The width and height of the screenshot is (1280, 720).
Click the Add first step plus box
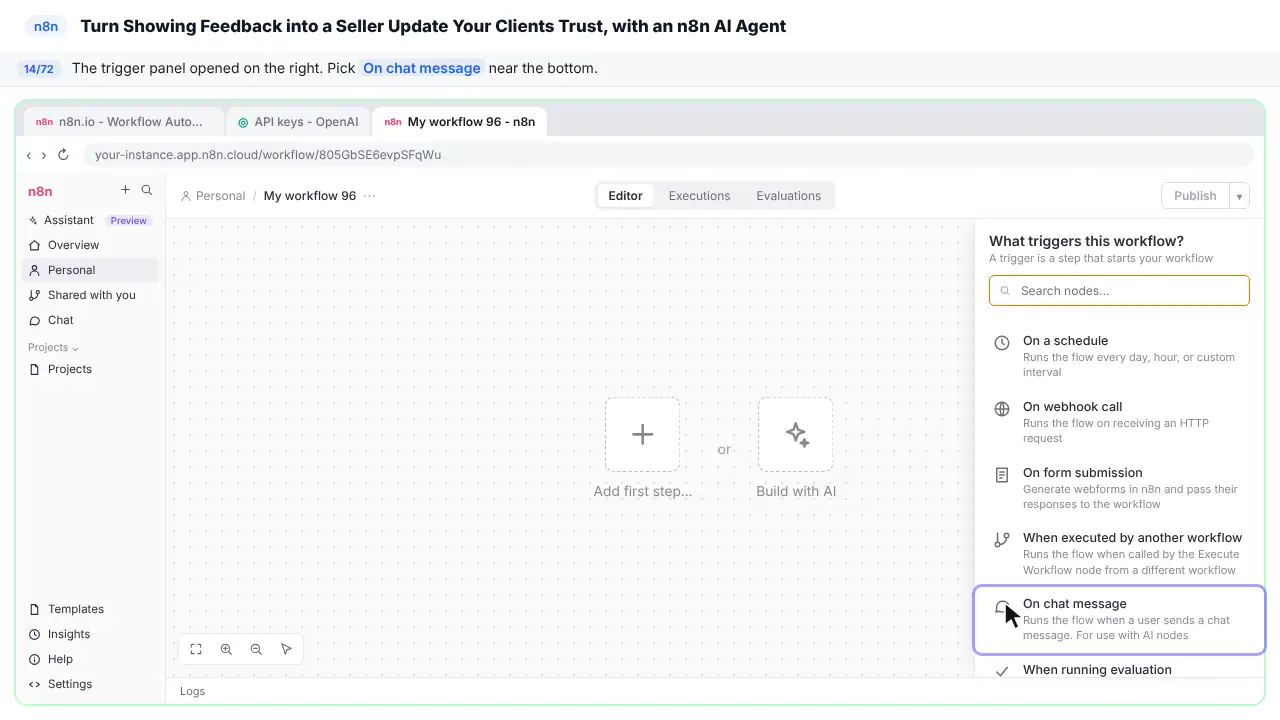click(642, 434)
